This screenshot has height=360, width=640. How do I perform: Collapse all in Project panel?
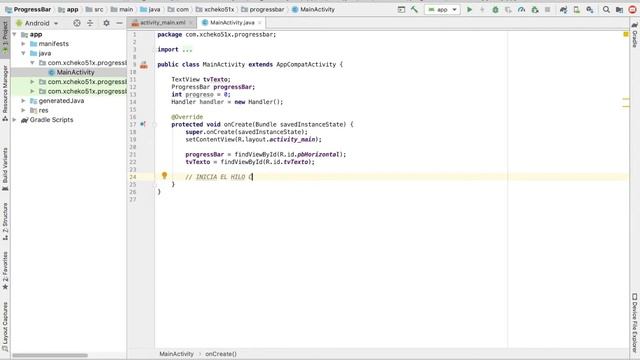[x=90, y=23]
